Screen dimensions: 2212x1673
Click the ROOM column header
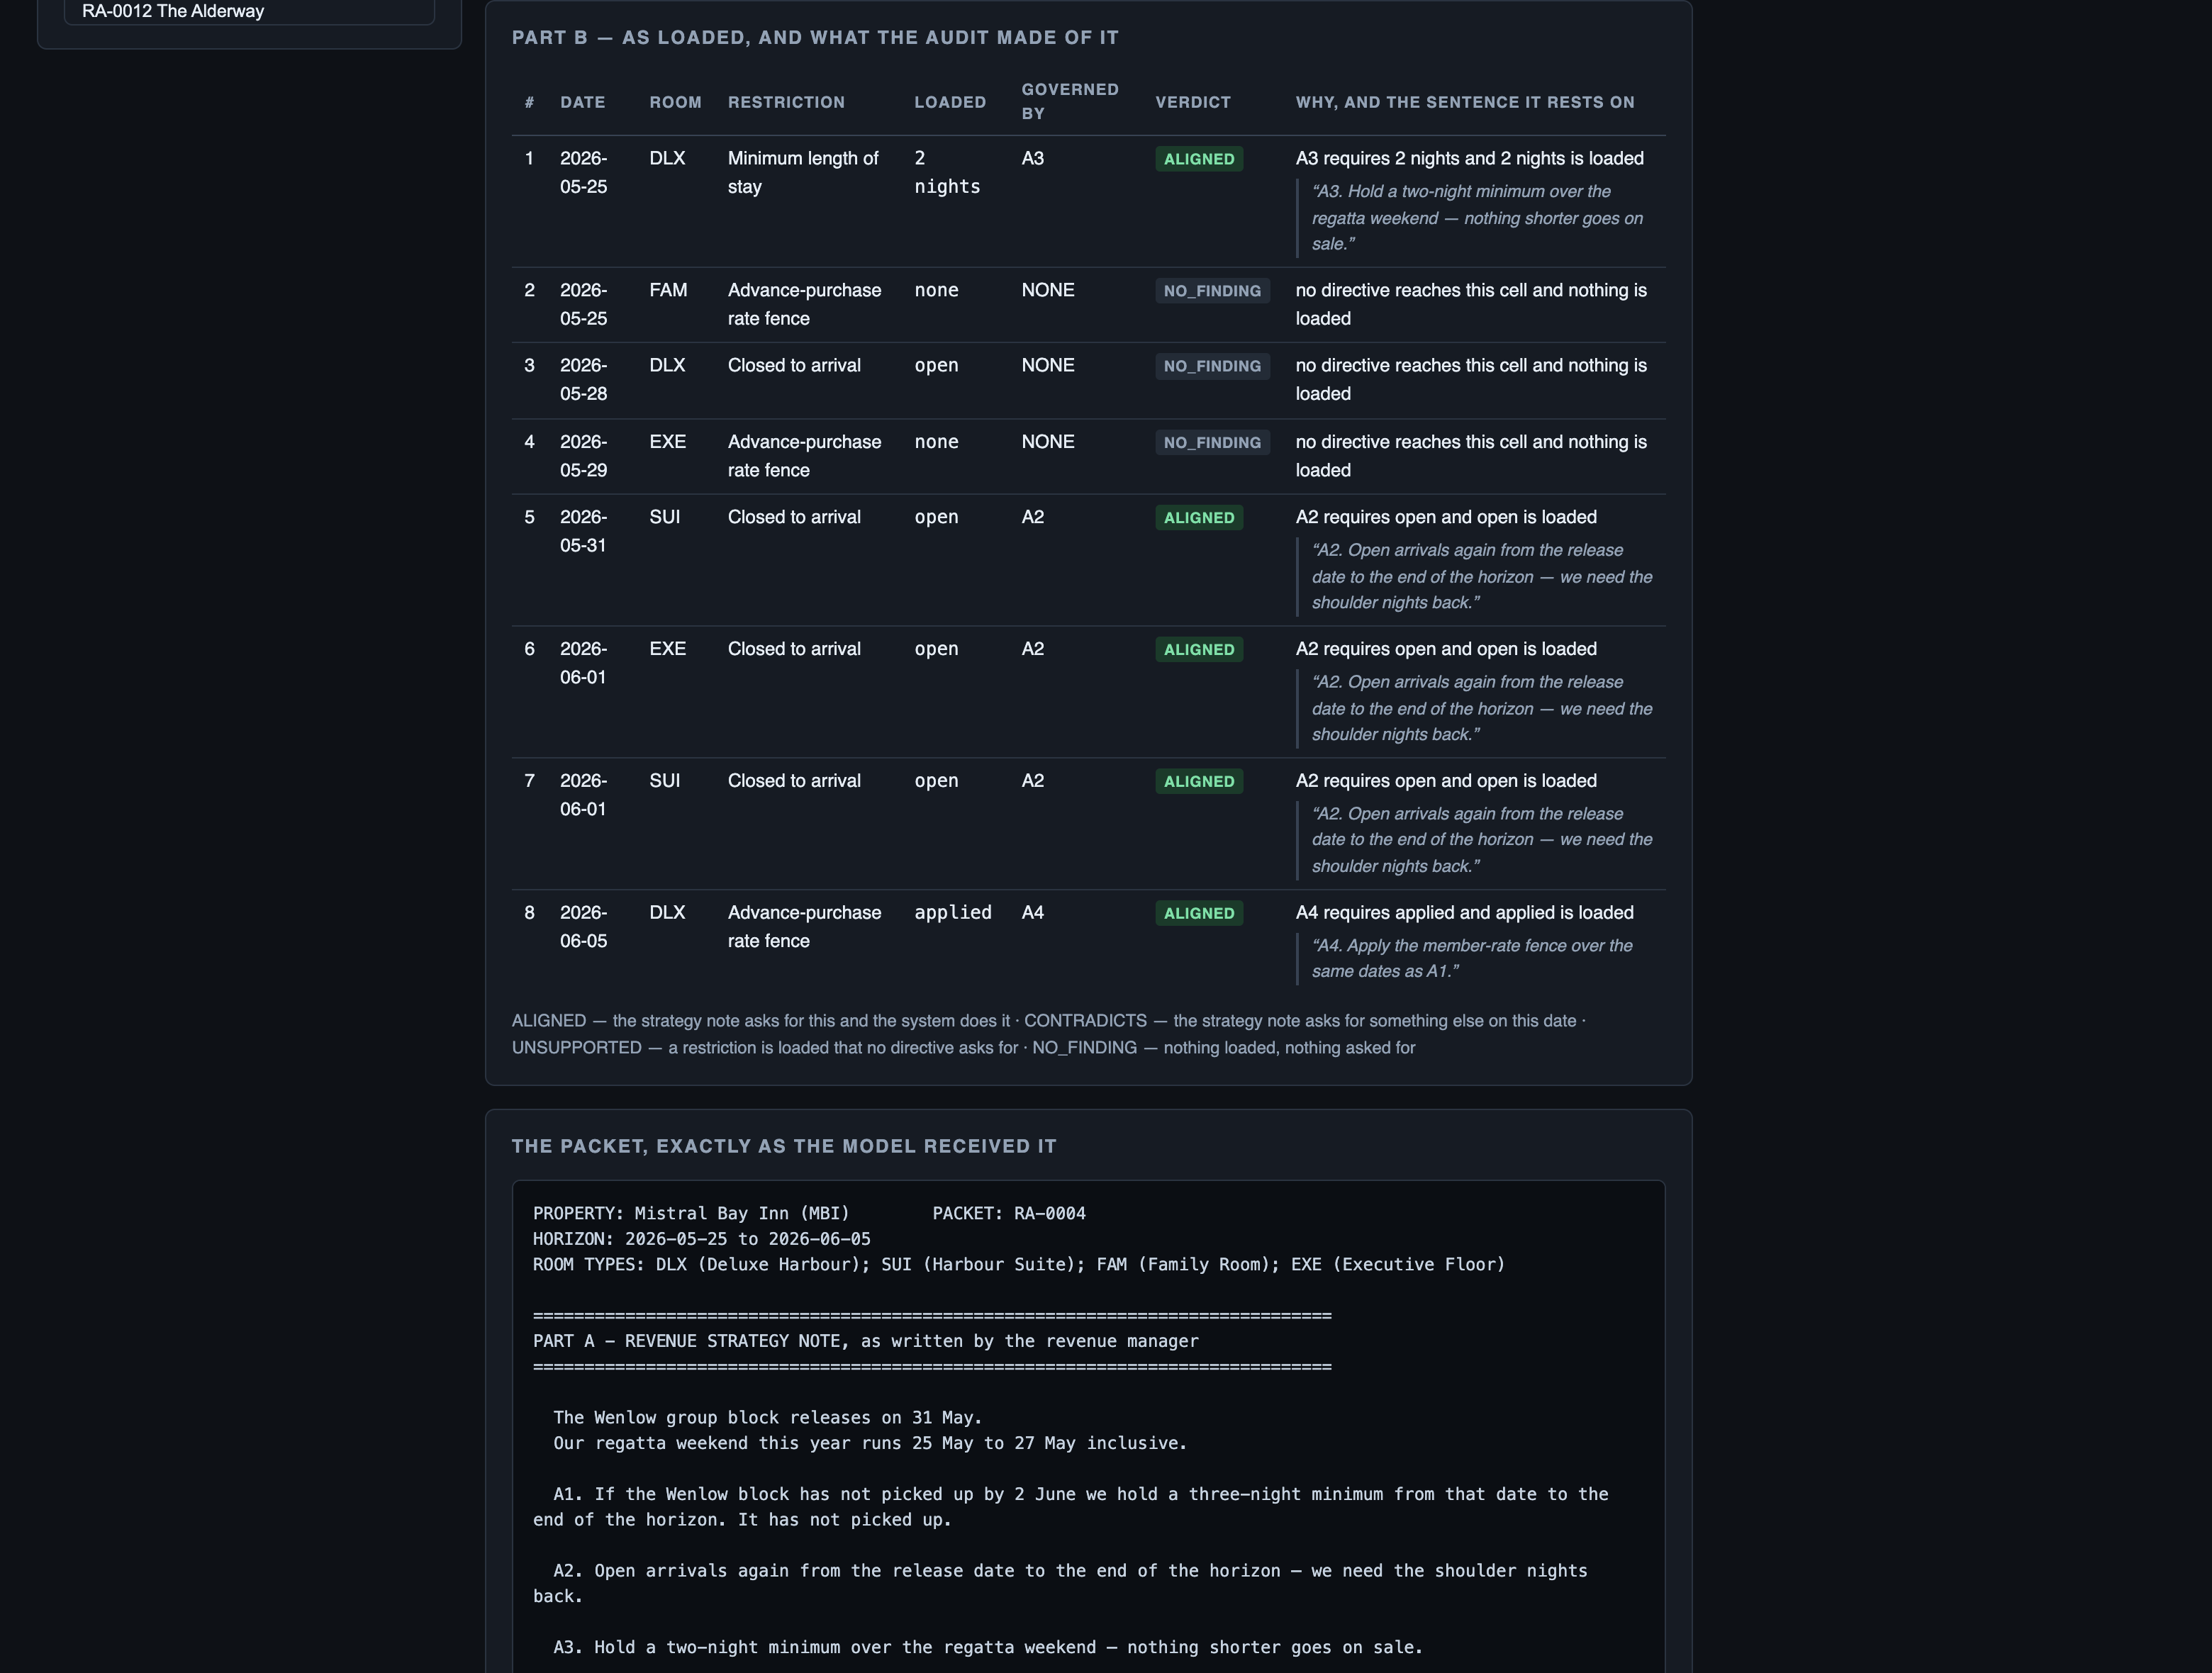pyautogui.click(x=675, y=102)
